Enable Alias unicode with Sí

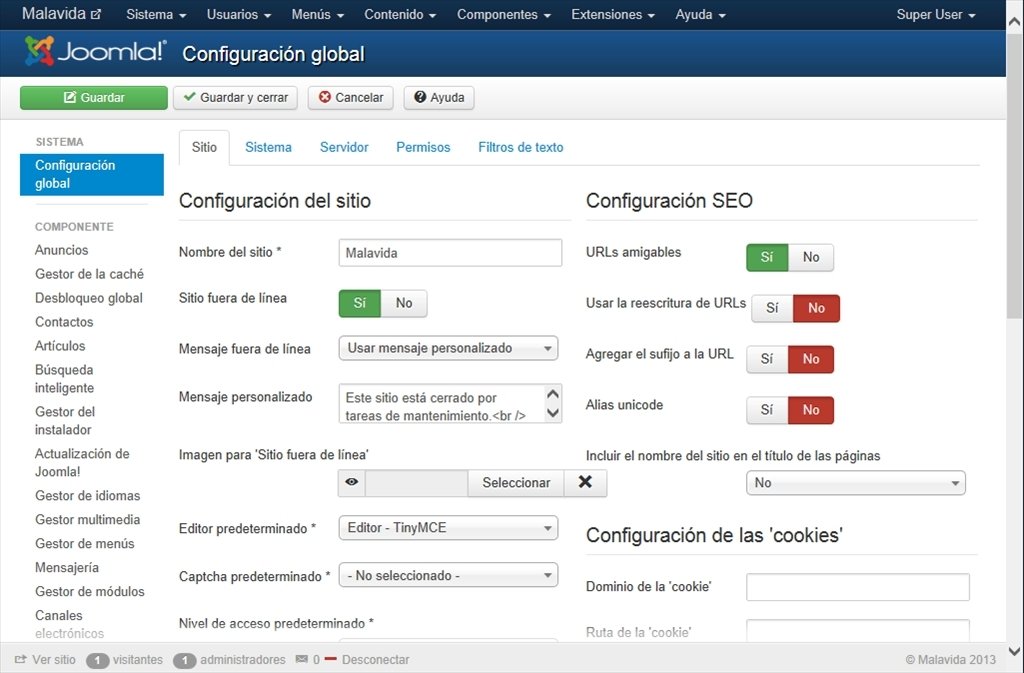click(767, 410)
